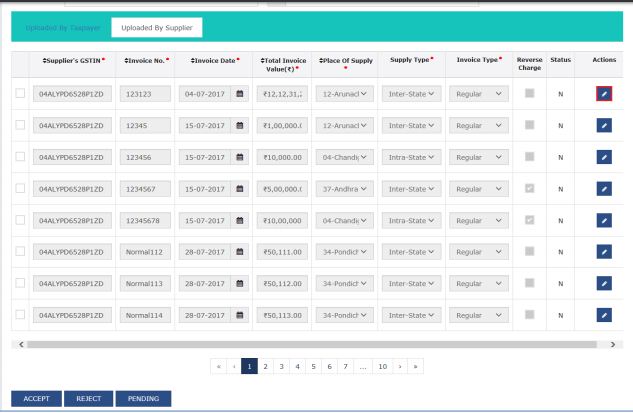Screen dimensions: 633x413
Task: Tick the row checkbox for invoice 123456
Action: tap(20, 157)
